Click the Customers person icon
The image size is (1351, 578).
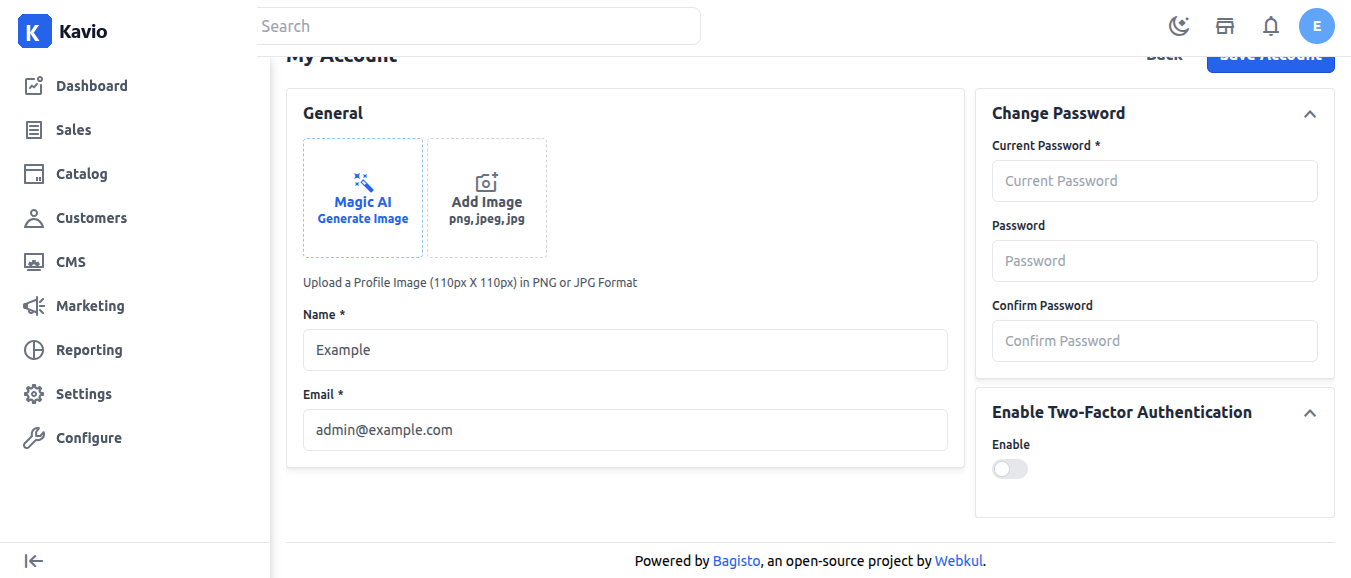34,218
